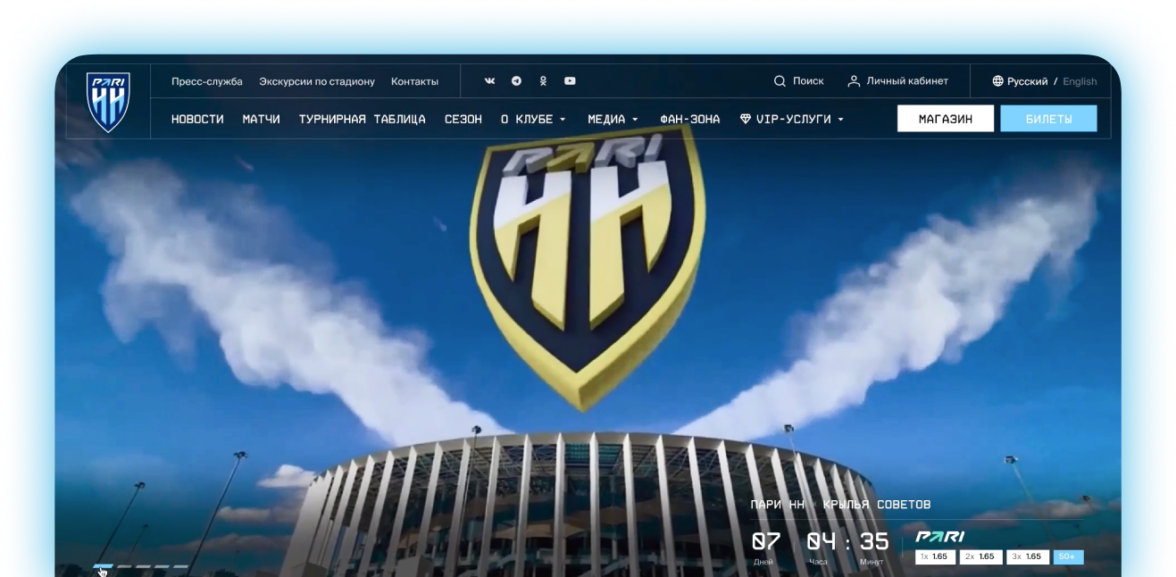
Task: Open the YouTube channel icon
Action: click(x=570, y=81)
